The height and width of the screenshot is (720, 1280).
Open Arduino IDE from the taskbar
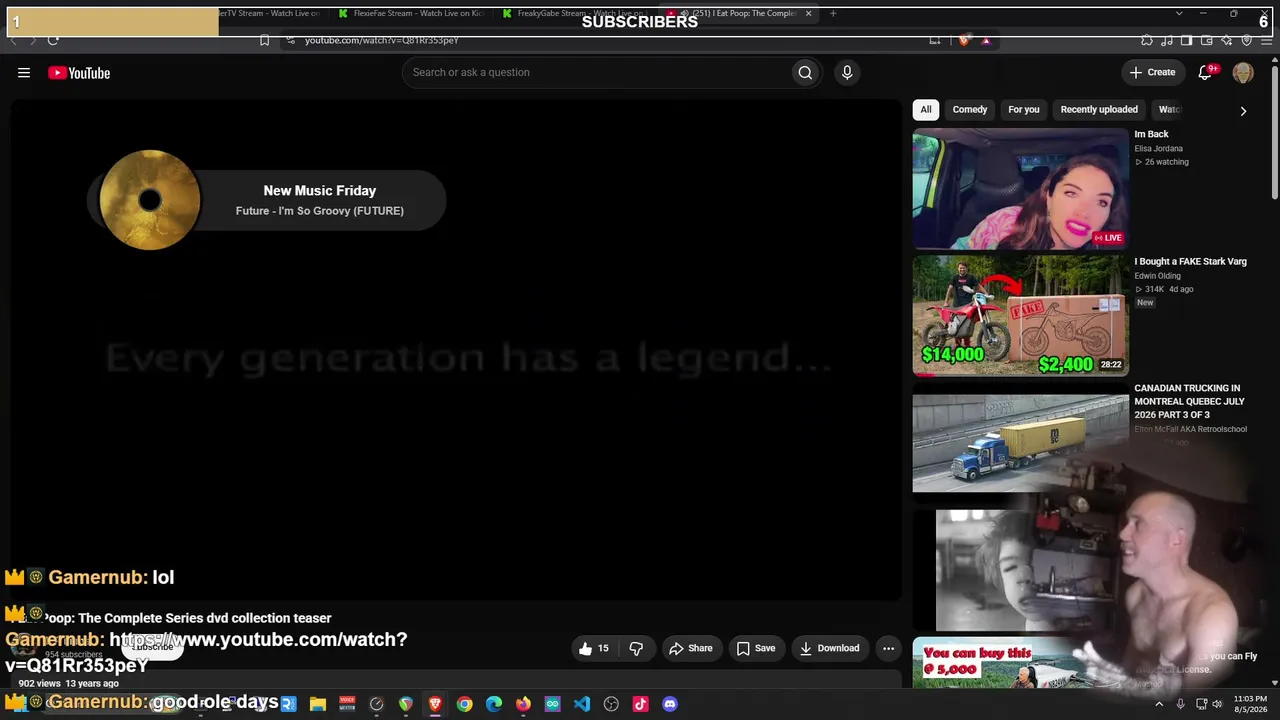[x=552, y=704]
